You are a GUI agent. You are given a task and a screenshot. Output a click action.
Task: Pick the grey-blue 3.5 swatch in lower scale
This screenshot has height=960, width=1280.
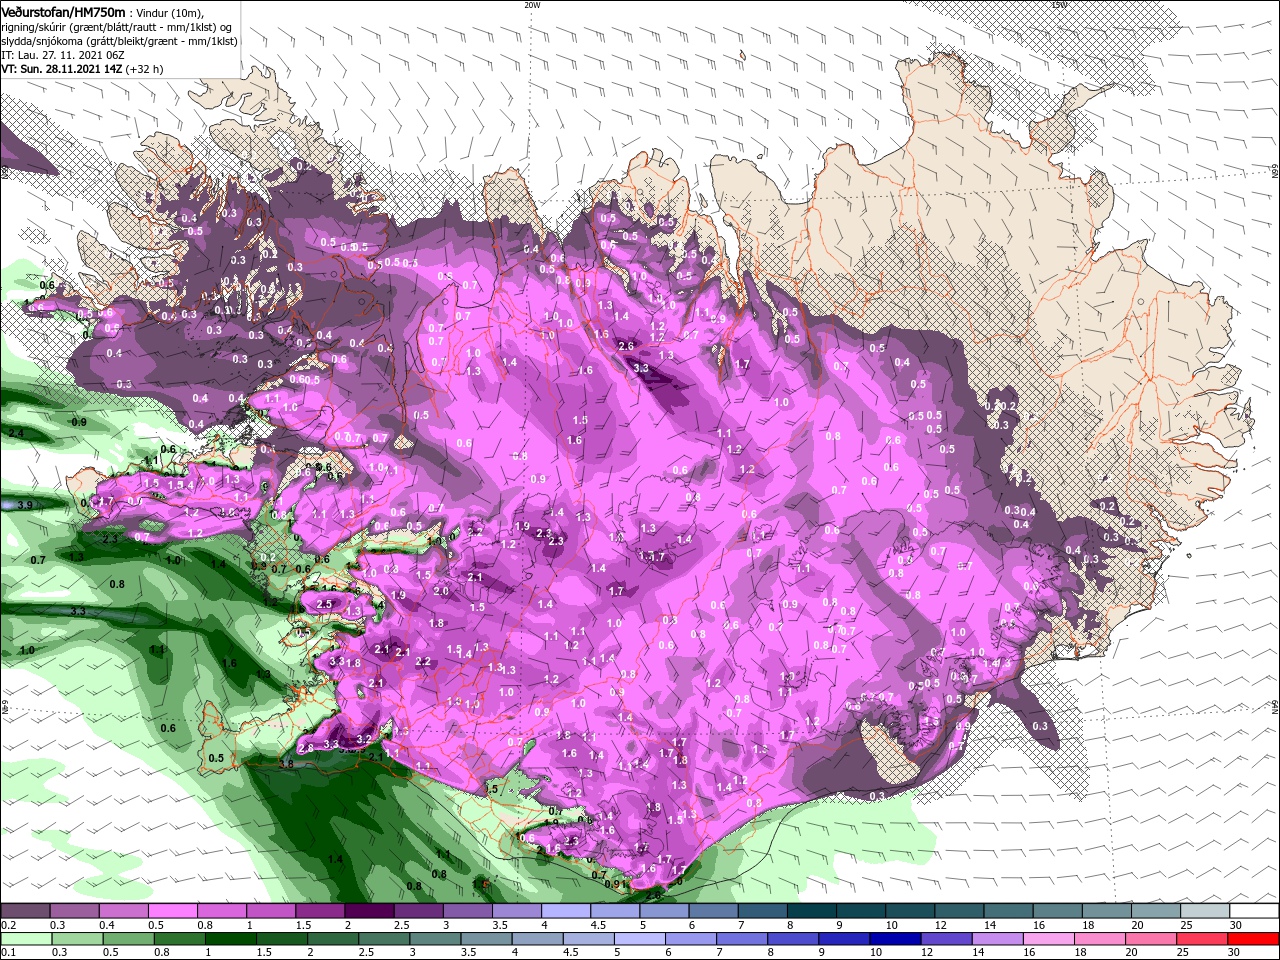click(487, 939)
